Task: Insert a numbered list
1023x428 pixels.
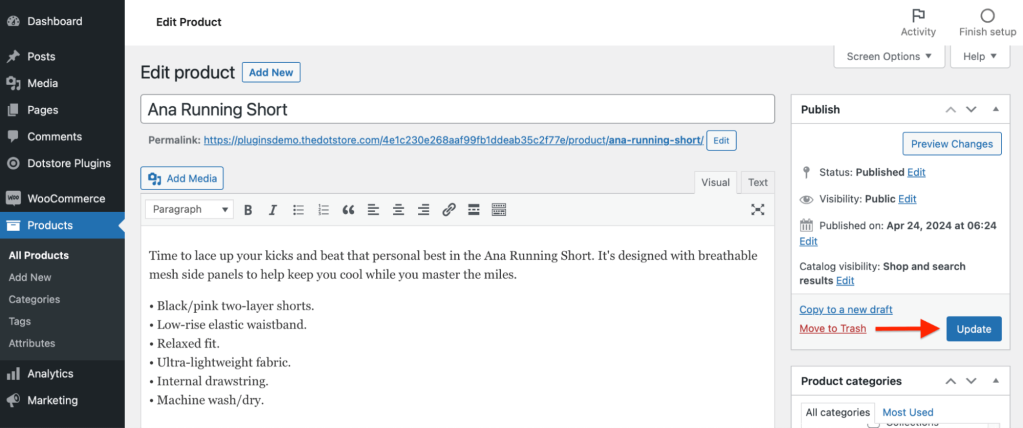Action: pos(323,210)
